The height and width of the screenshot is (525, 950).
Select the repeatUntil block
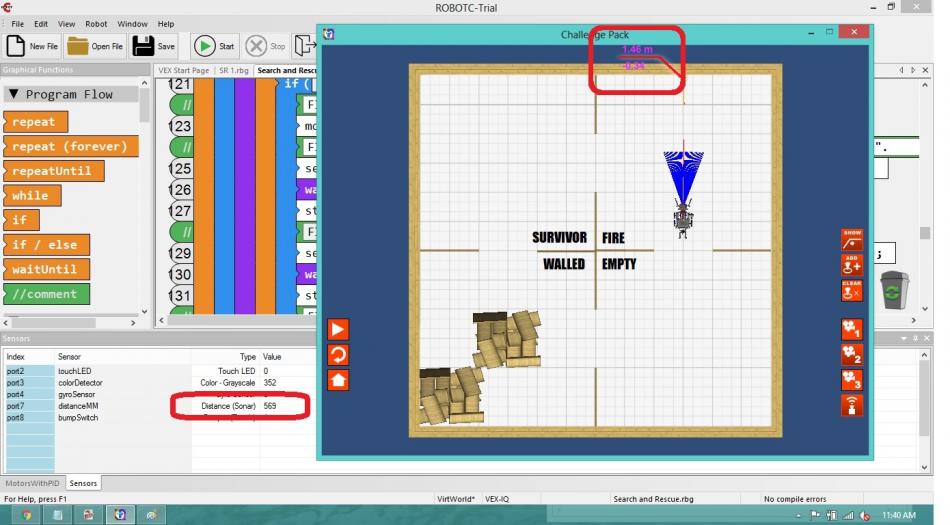pos(53,171)
